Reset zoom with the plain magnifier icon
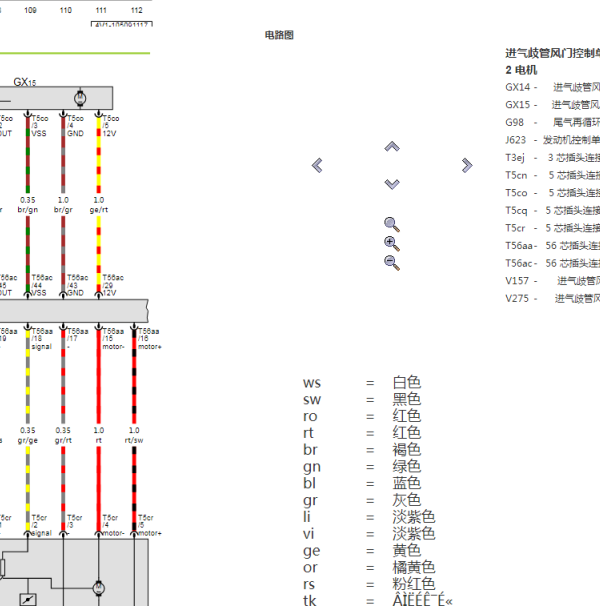This screenshot has height=606, width=600. [x=392, y=225]
